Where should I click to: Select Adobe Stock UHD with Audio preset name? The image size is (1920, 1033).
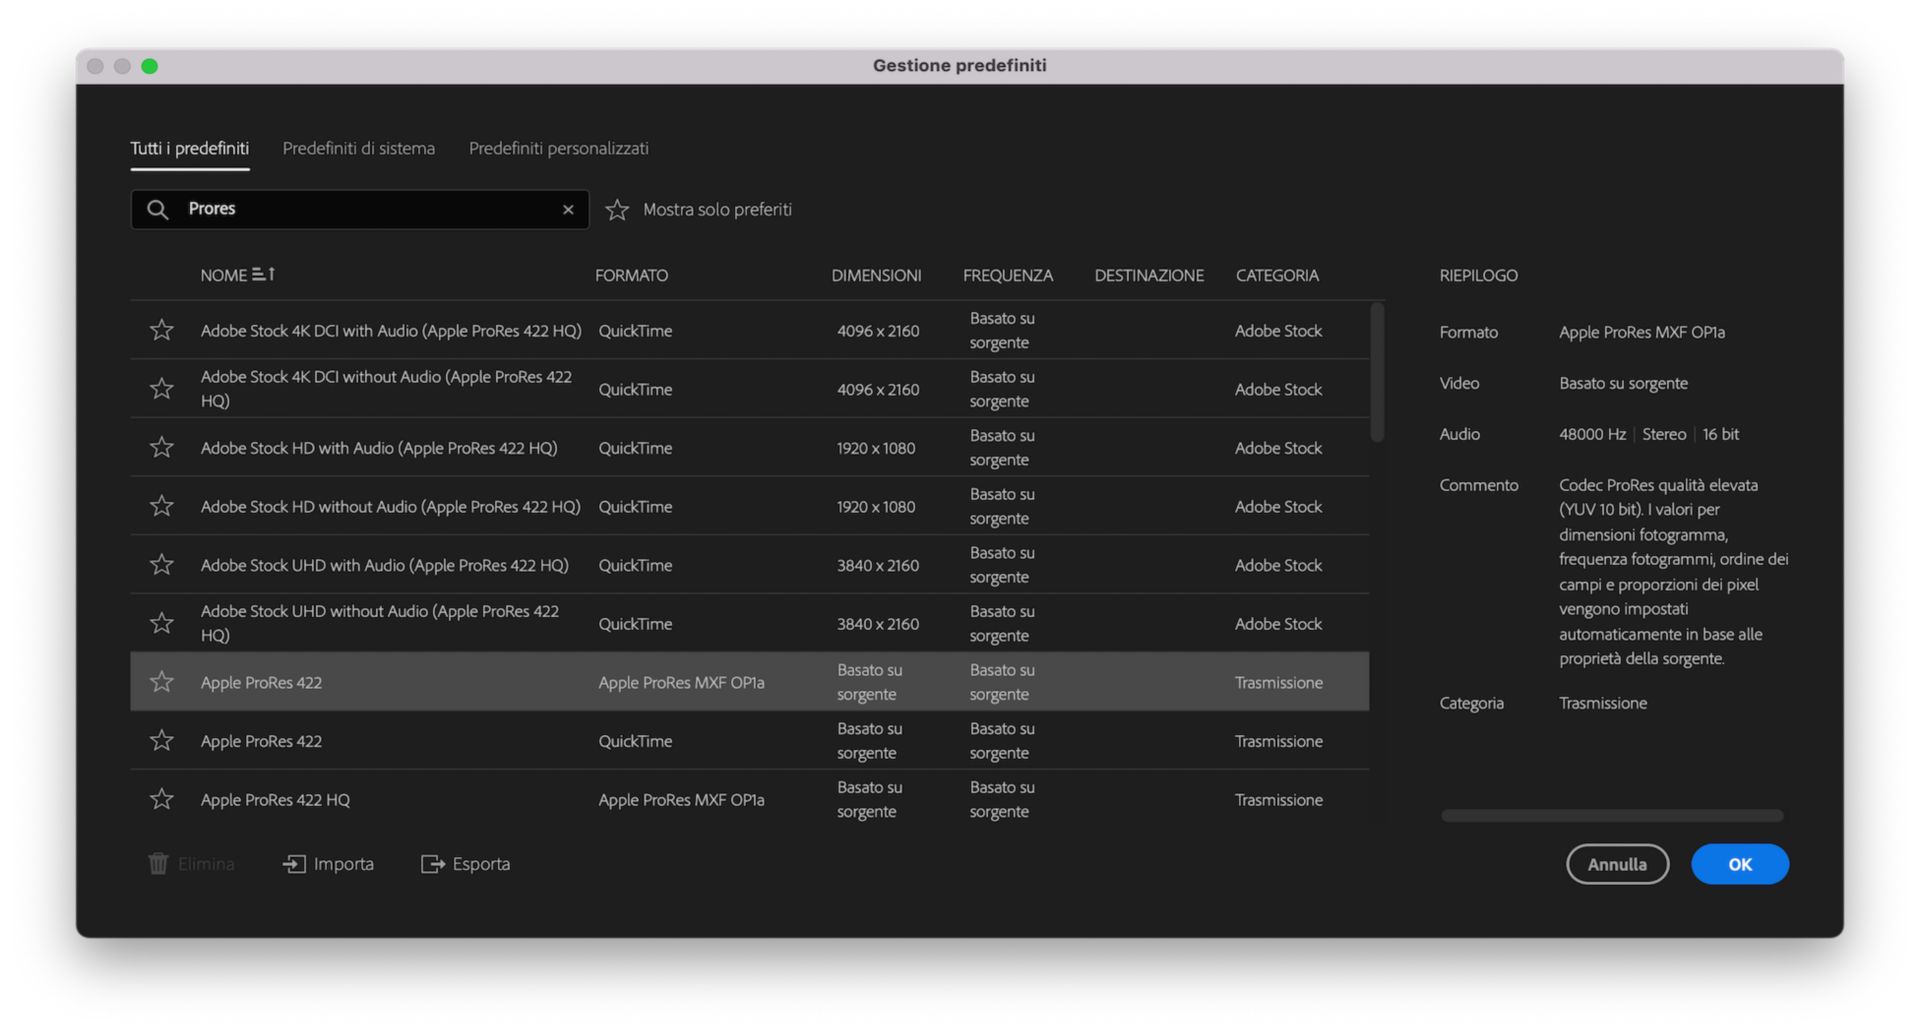tap(385, 565)
